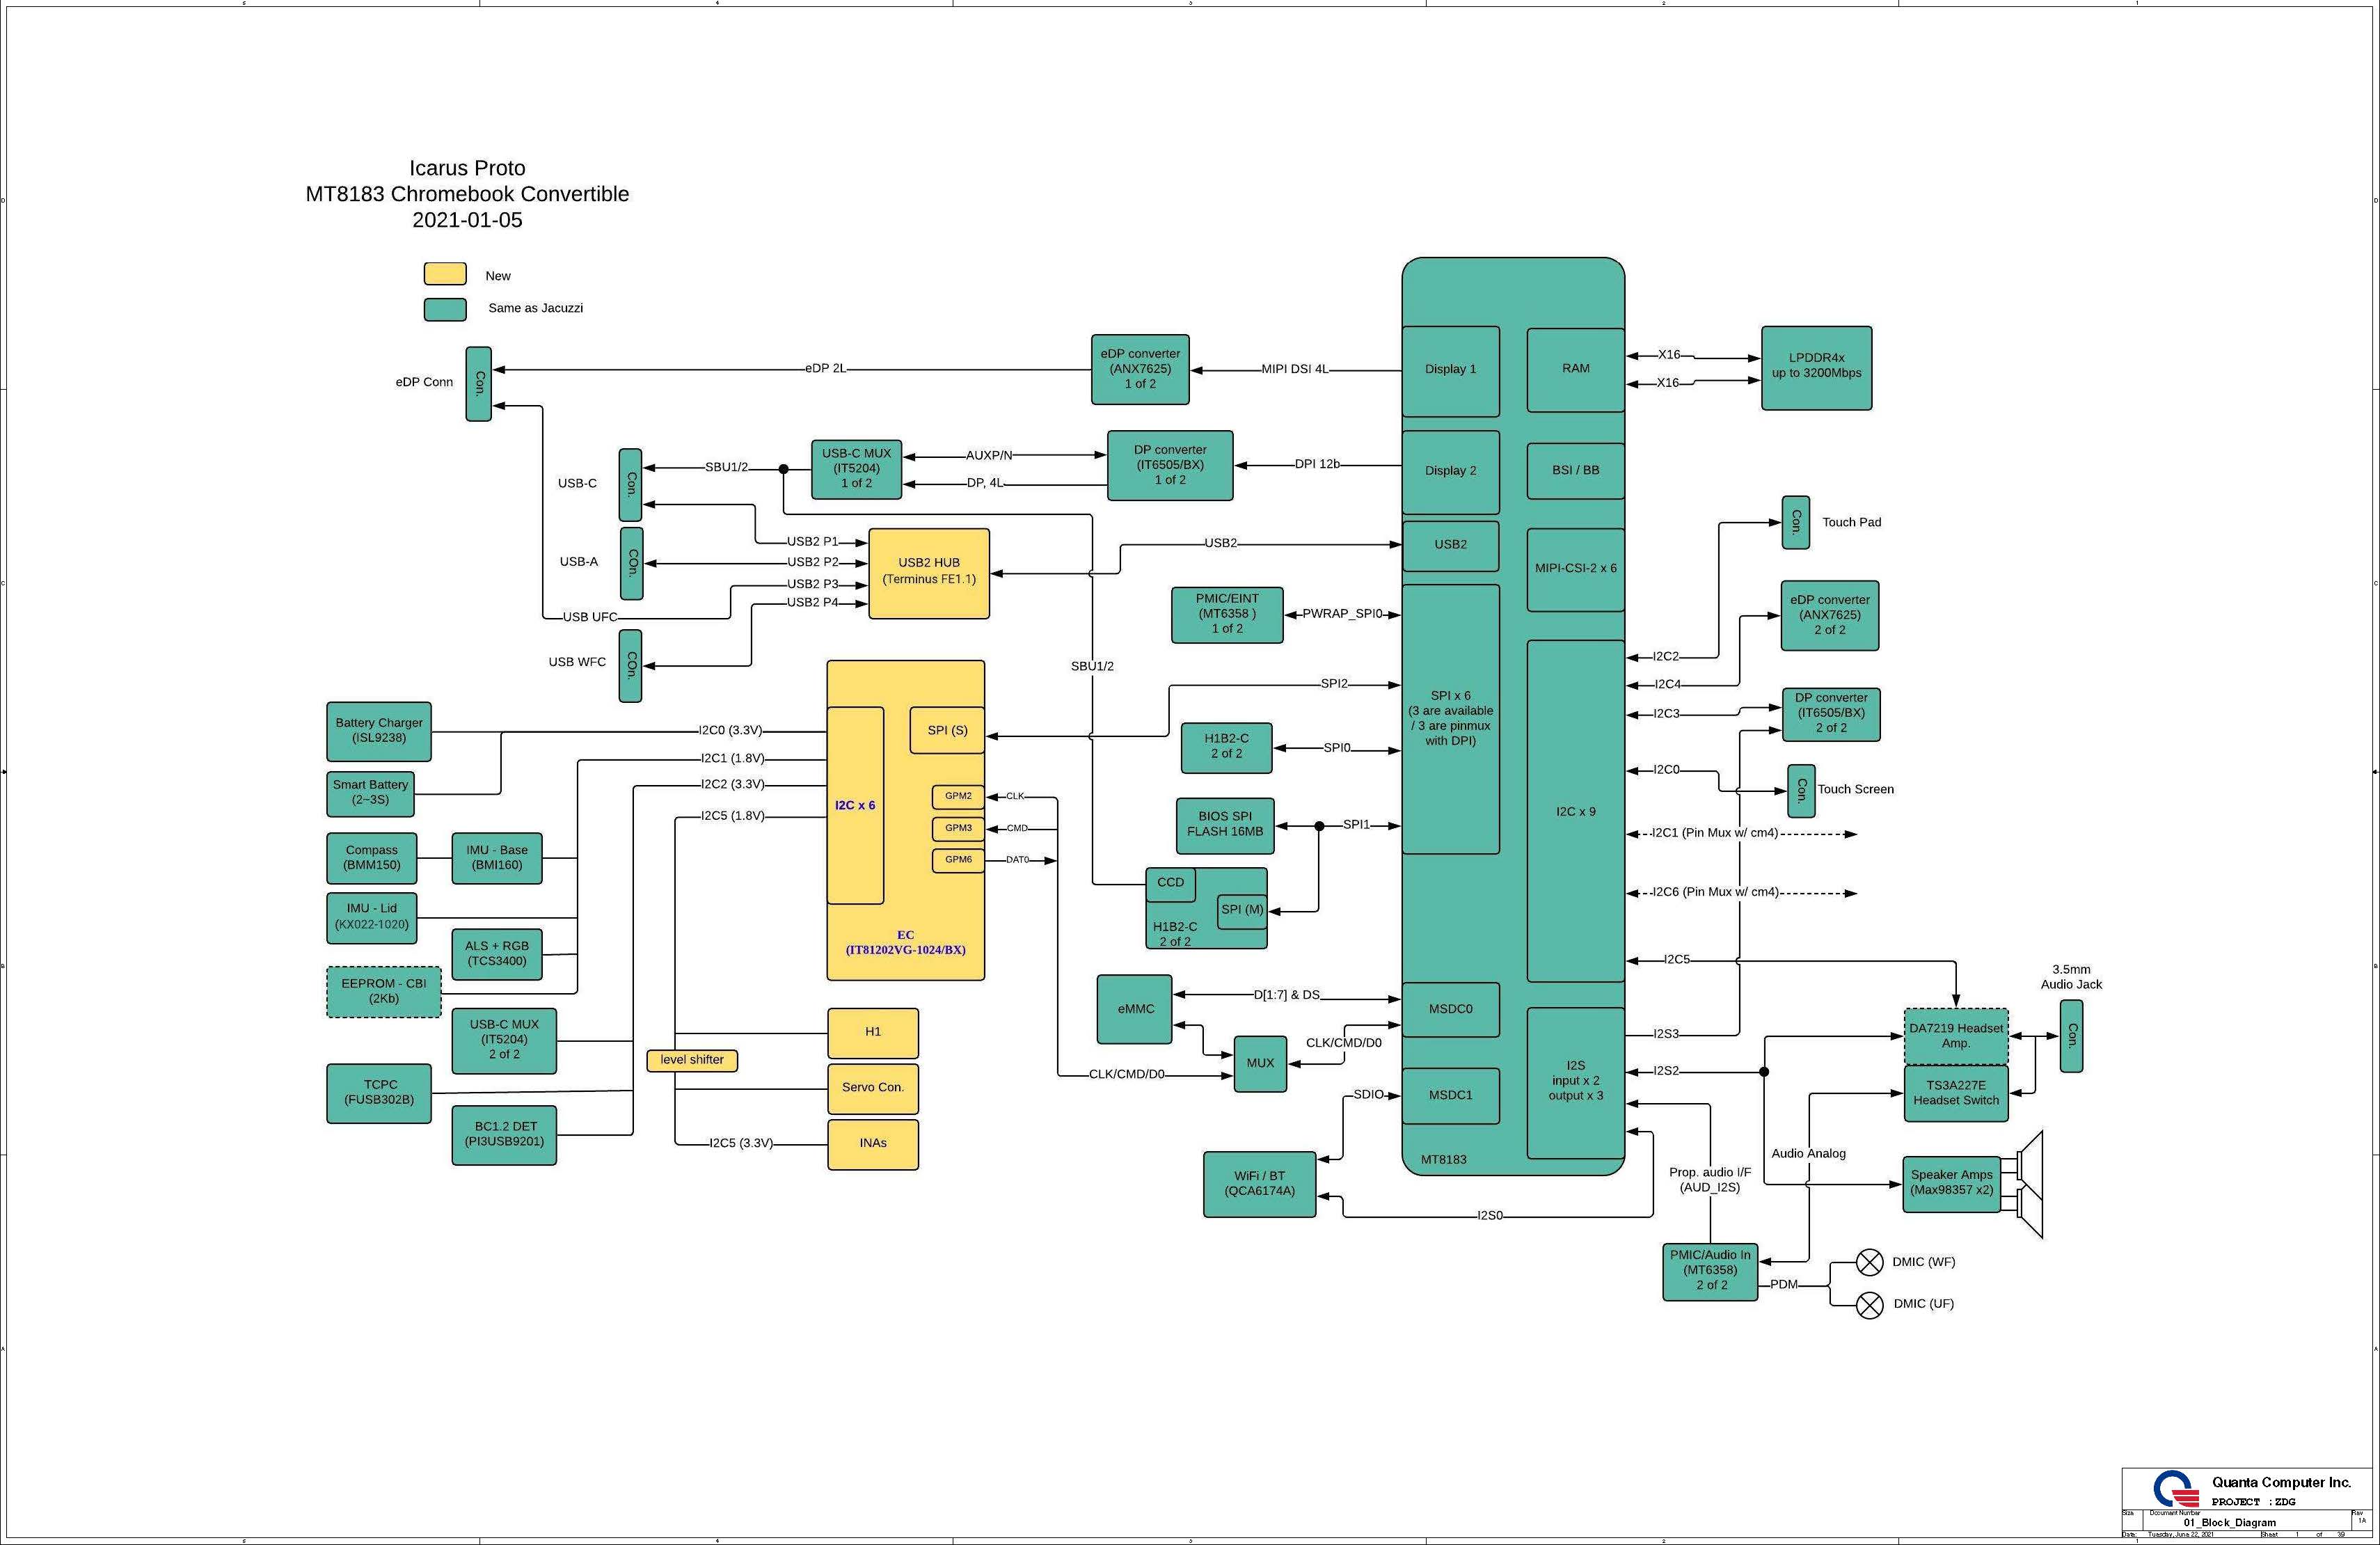Click the SPI1 junction dot near BIOS flash
Image resolution: width=2380 pixels, height=1545 pixels.
[1319, 826]
